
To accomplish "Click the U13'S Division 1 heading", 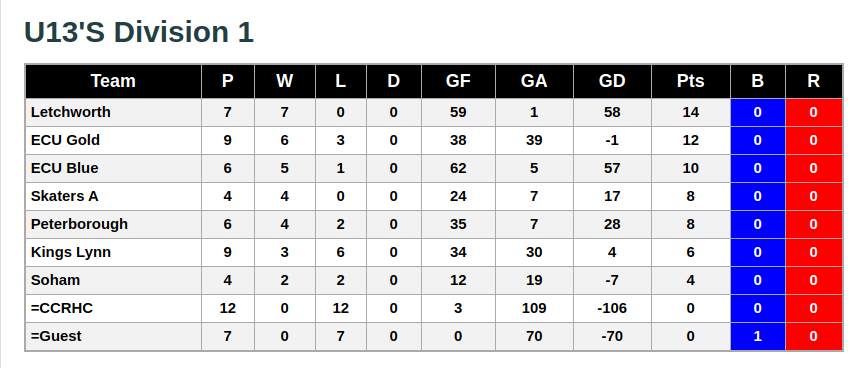I will coord(139,32).
